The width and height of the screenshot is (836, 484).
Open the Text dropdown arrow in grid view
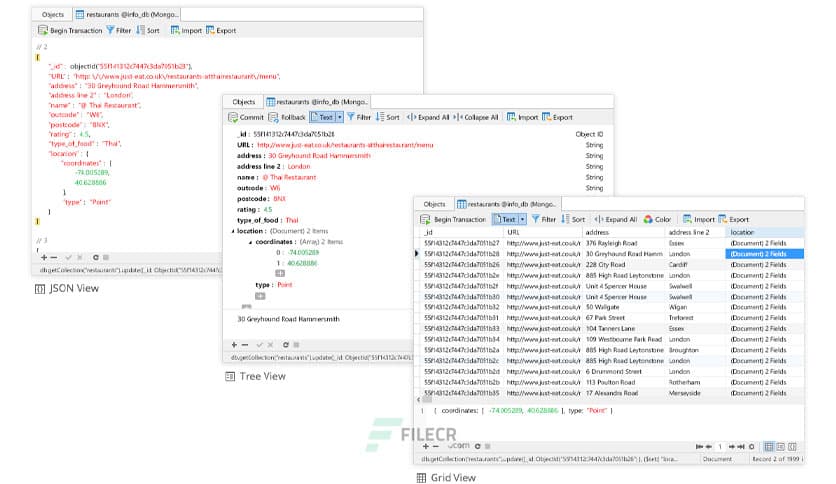coord(522,219)
